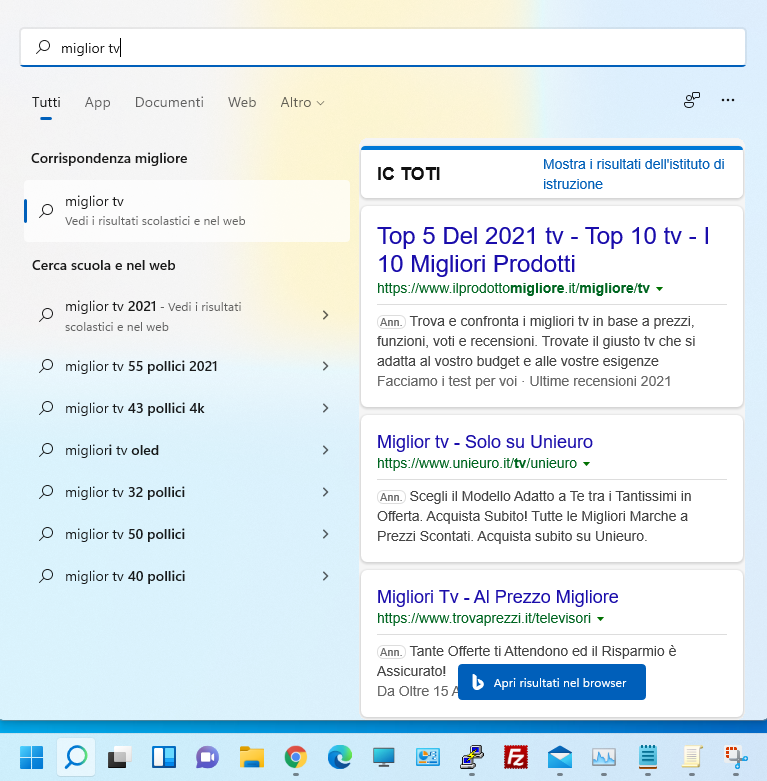Click the Task View taskbar icon
This screenshot has height=781, width=767.
click(x=119, y=756)
